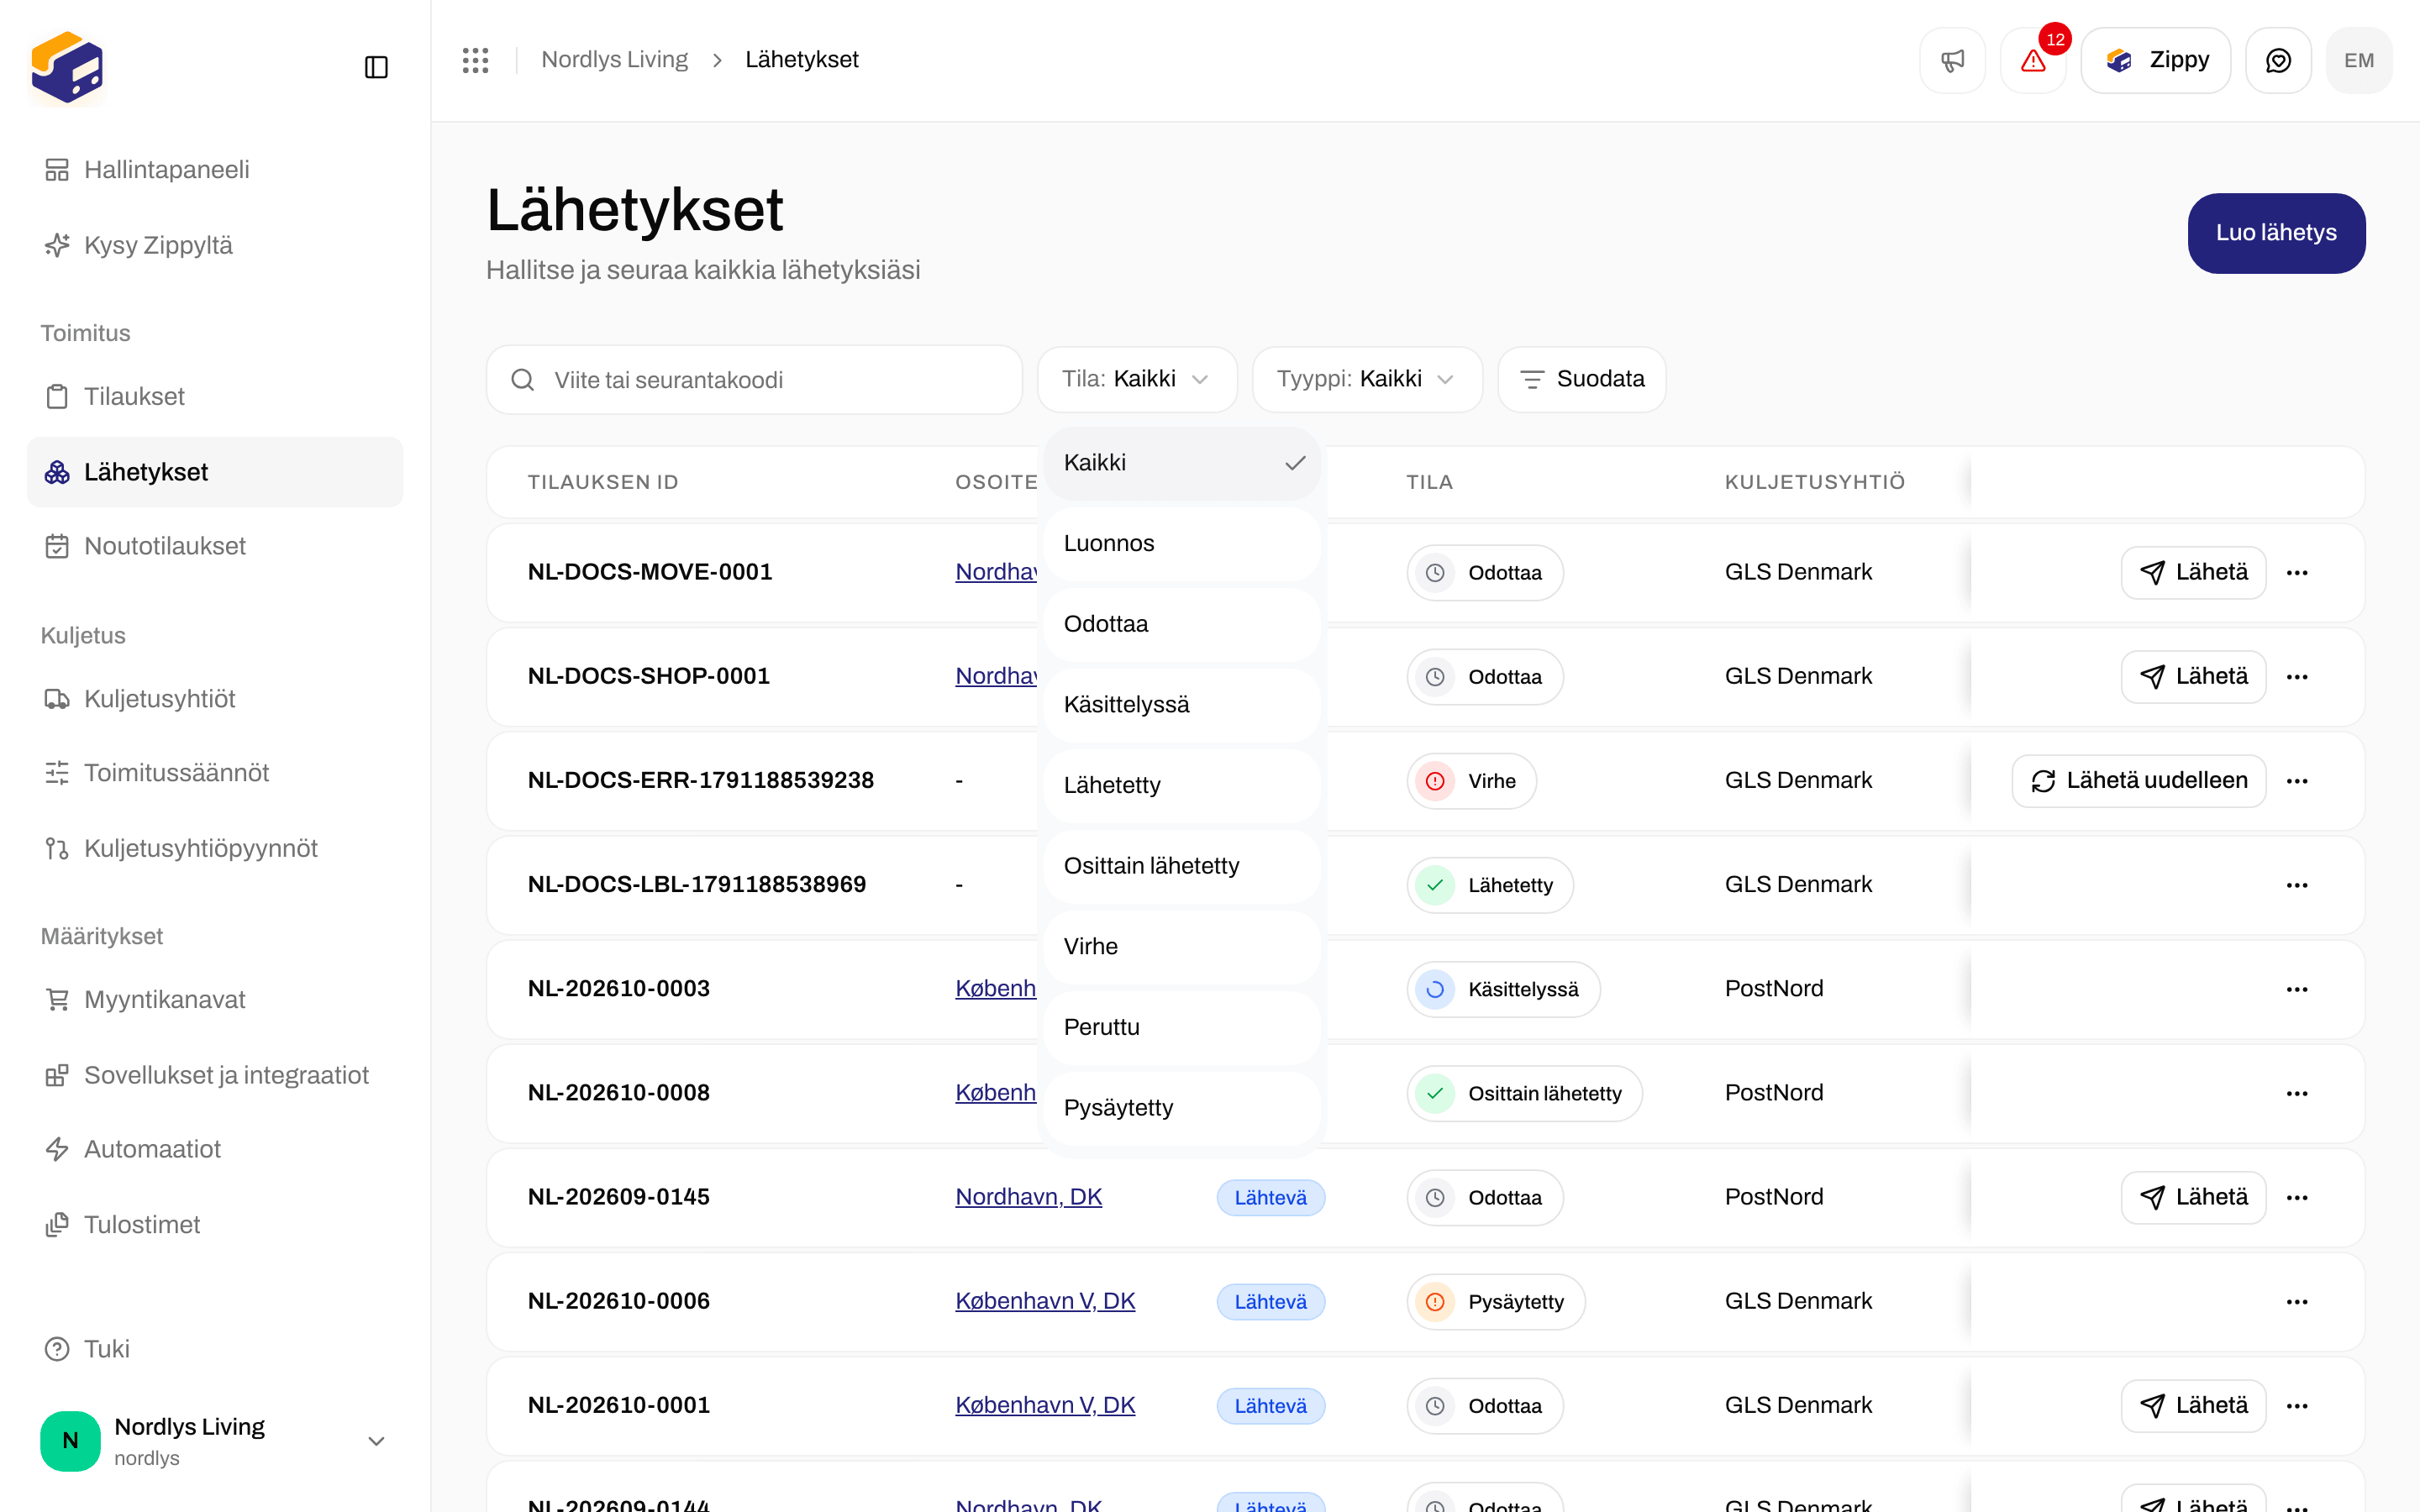This screenshot has height=1512, width=2420.
Task: Open alerts with 12 notifications
Action: point(2033,60)
